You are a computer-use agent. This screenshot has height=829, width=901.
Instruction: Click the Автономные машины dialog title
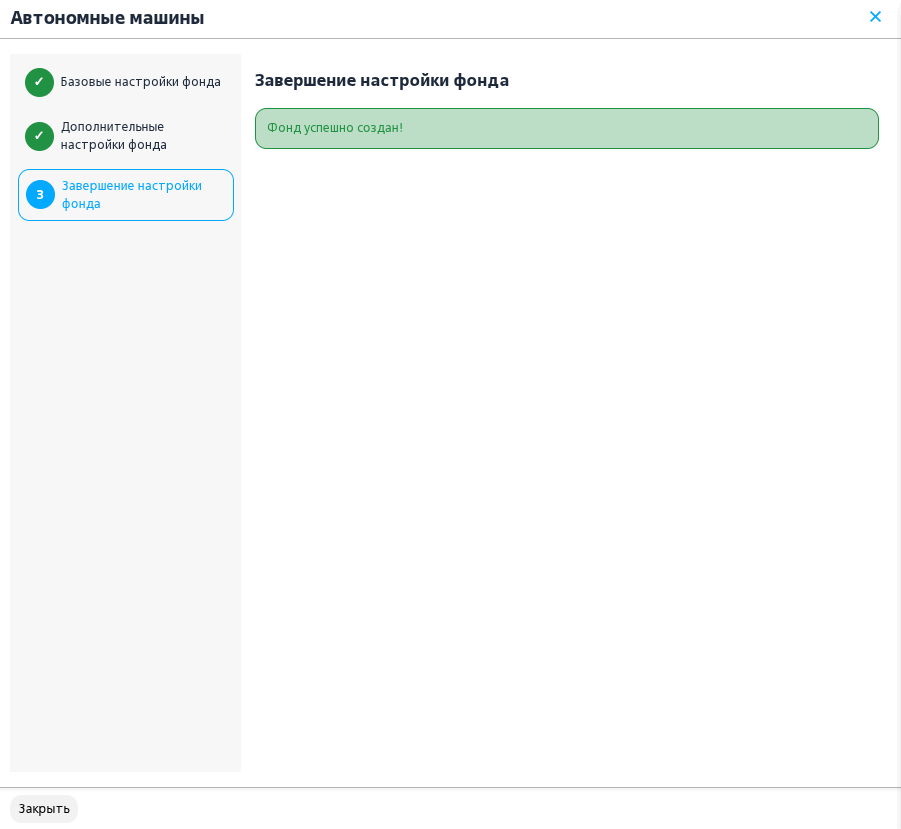pos(107,18)
